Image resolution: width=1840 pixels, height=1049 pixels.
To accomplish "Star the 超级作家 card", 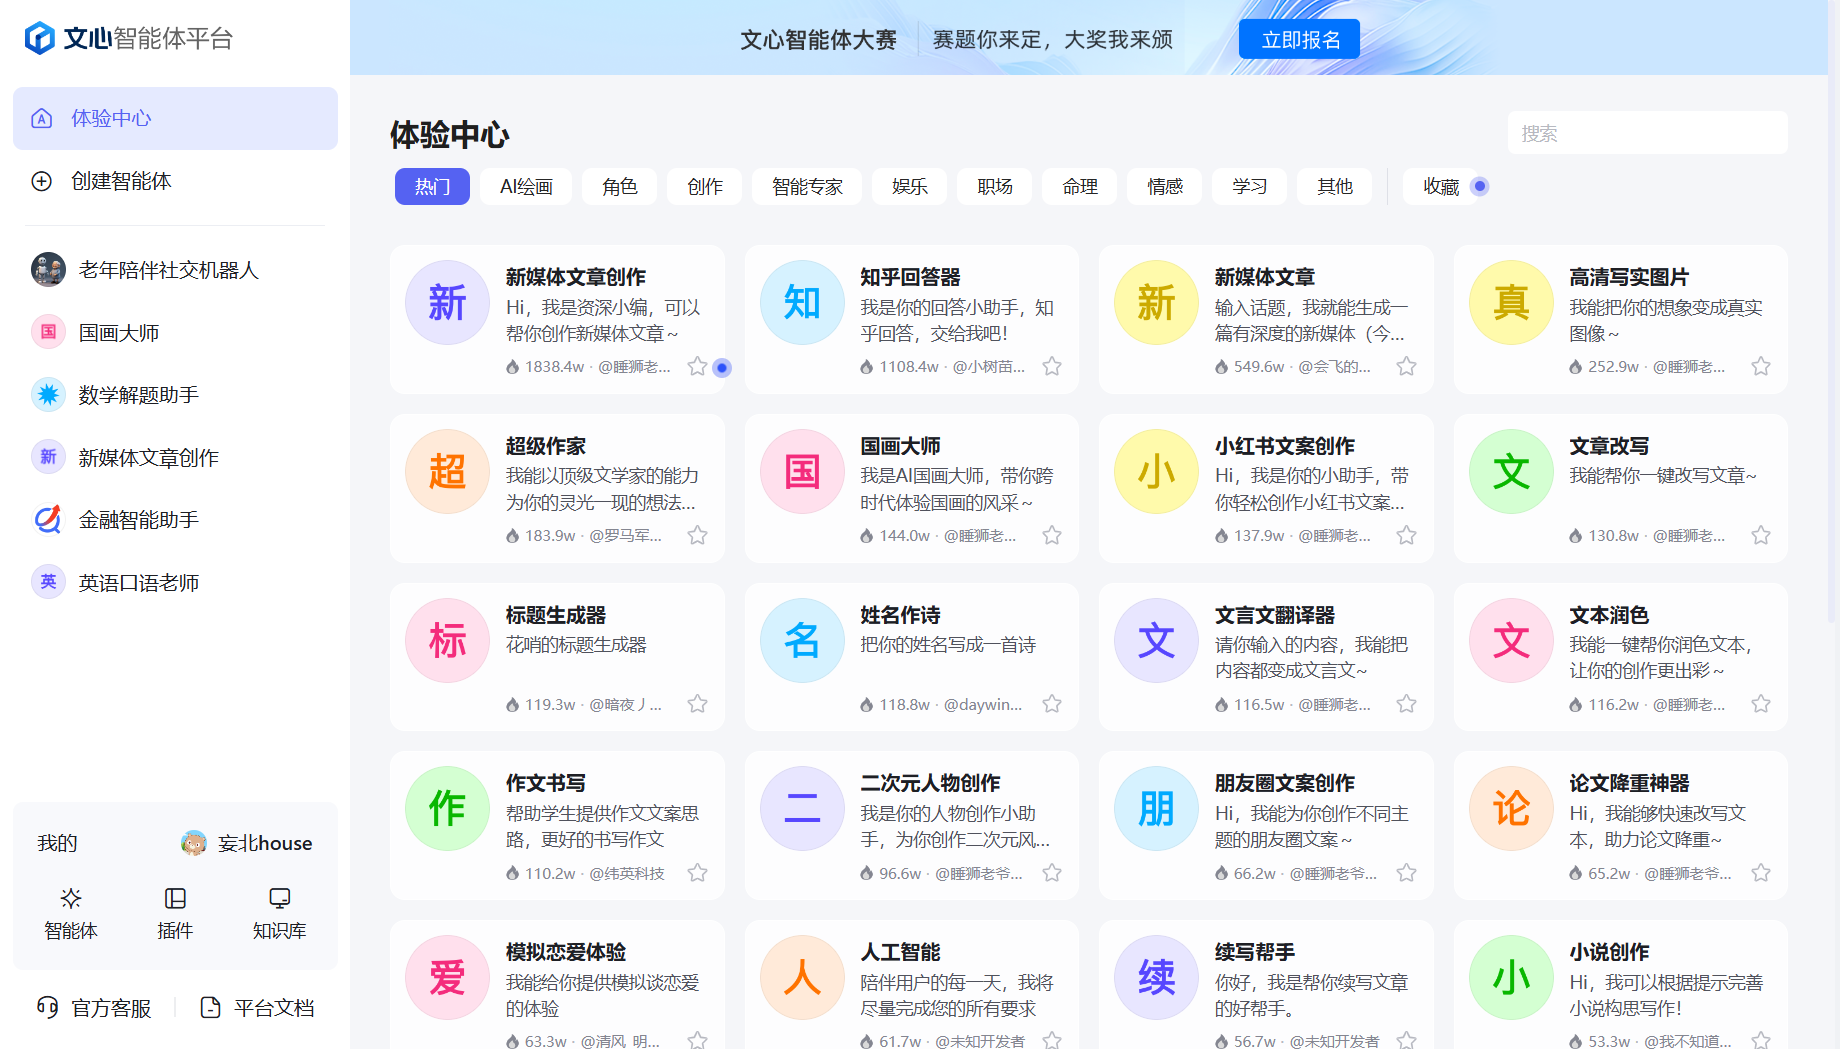I will 698,536.
